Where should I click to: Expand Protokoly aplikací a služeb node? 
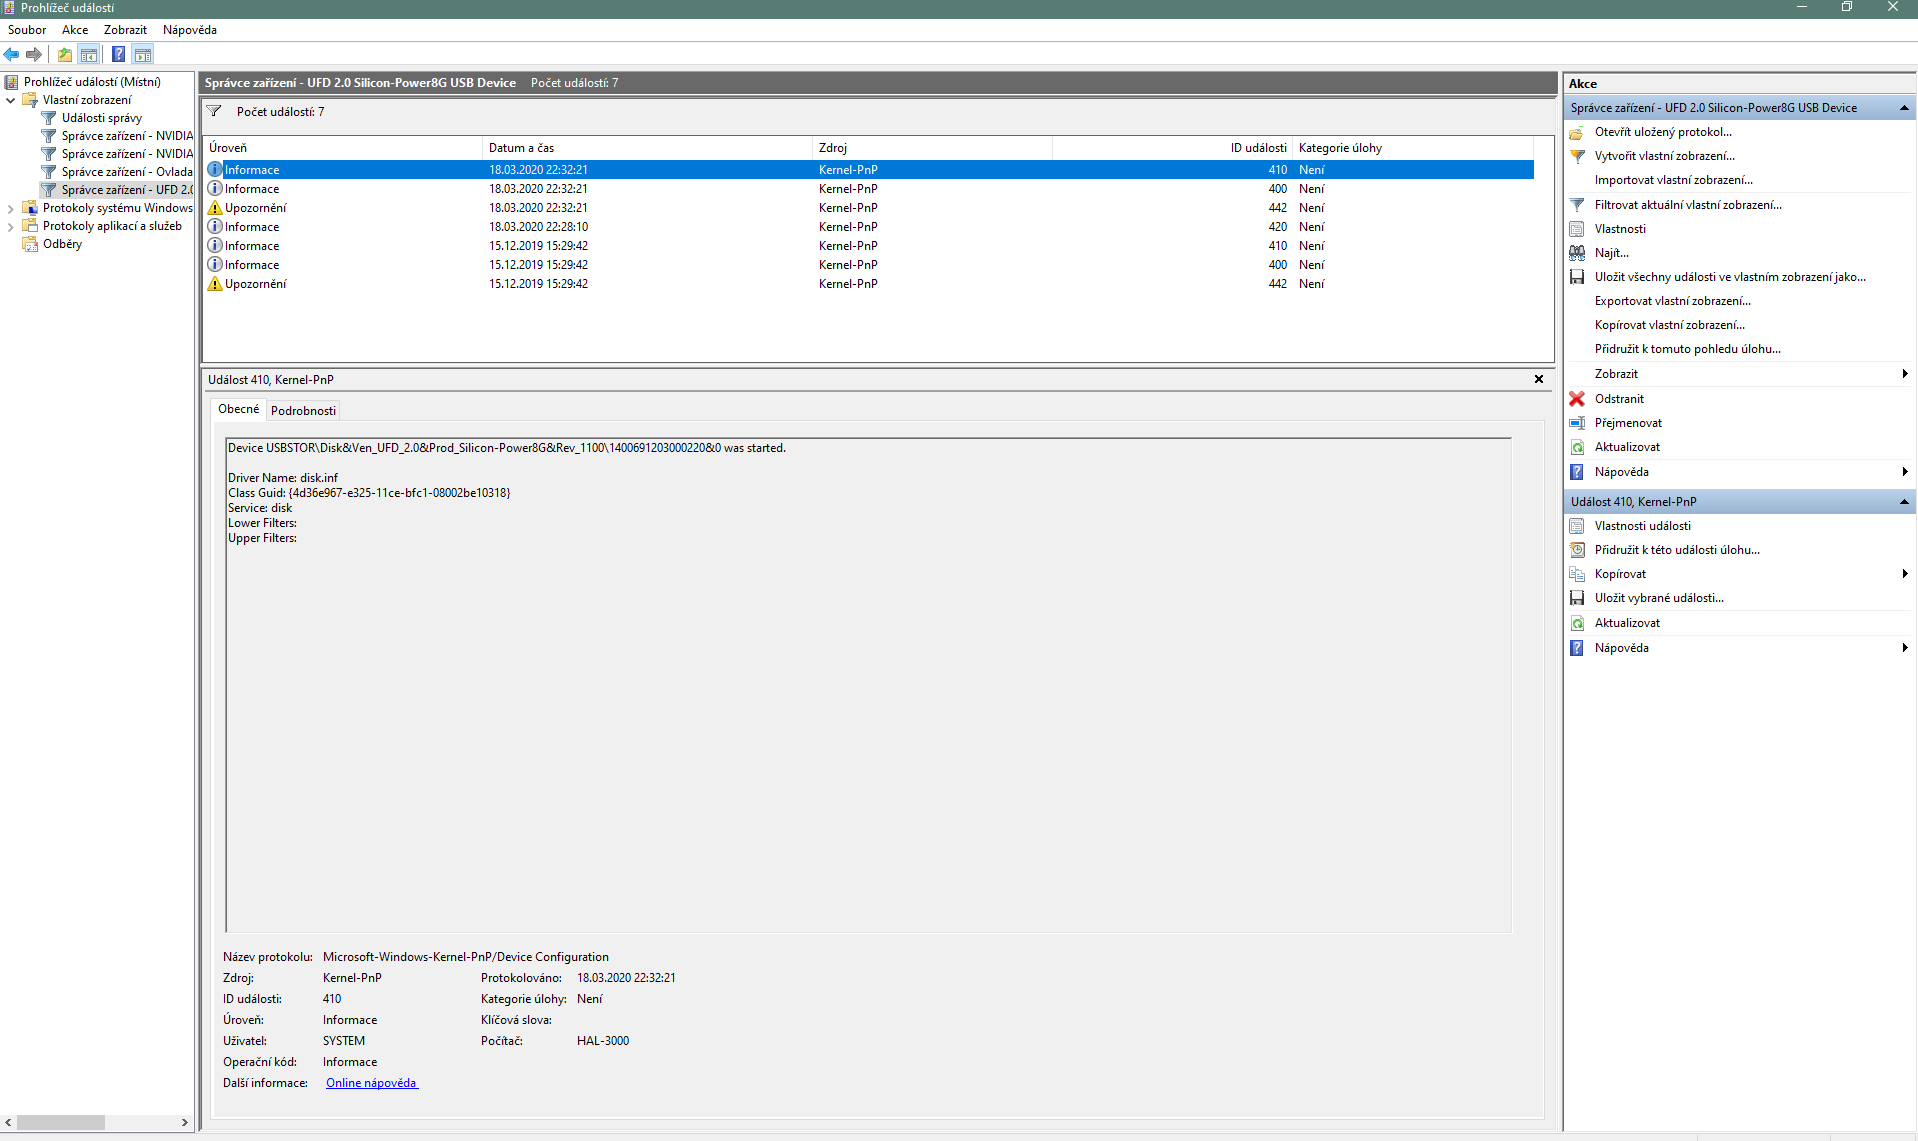coord(11,227)
